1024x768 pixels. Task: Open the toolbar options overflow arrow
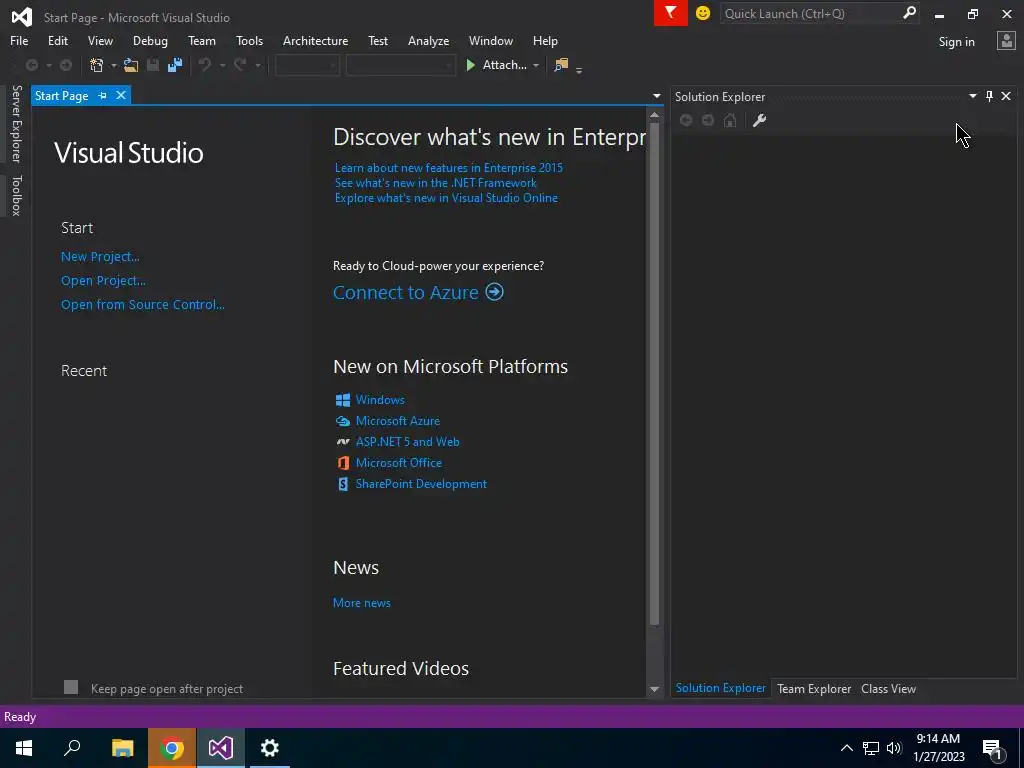coord(579,69)
